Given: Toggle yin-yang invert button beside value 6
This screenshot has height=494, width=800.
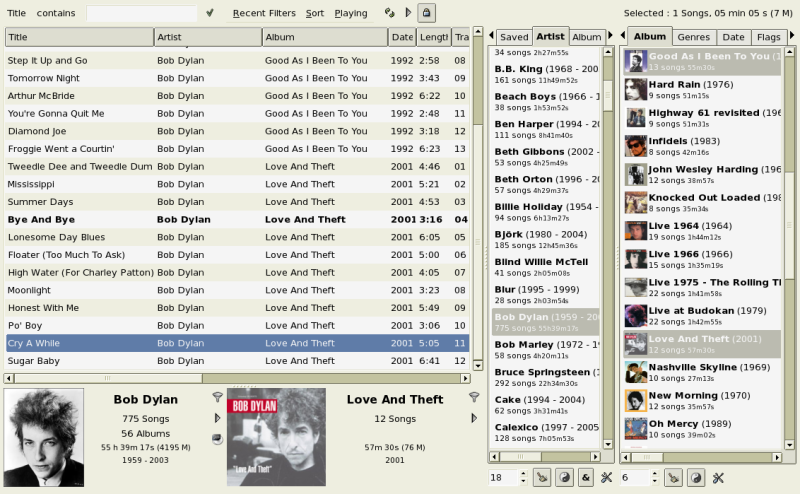Looking at the screenshot, I should click(x=696, y=478).
